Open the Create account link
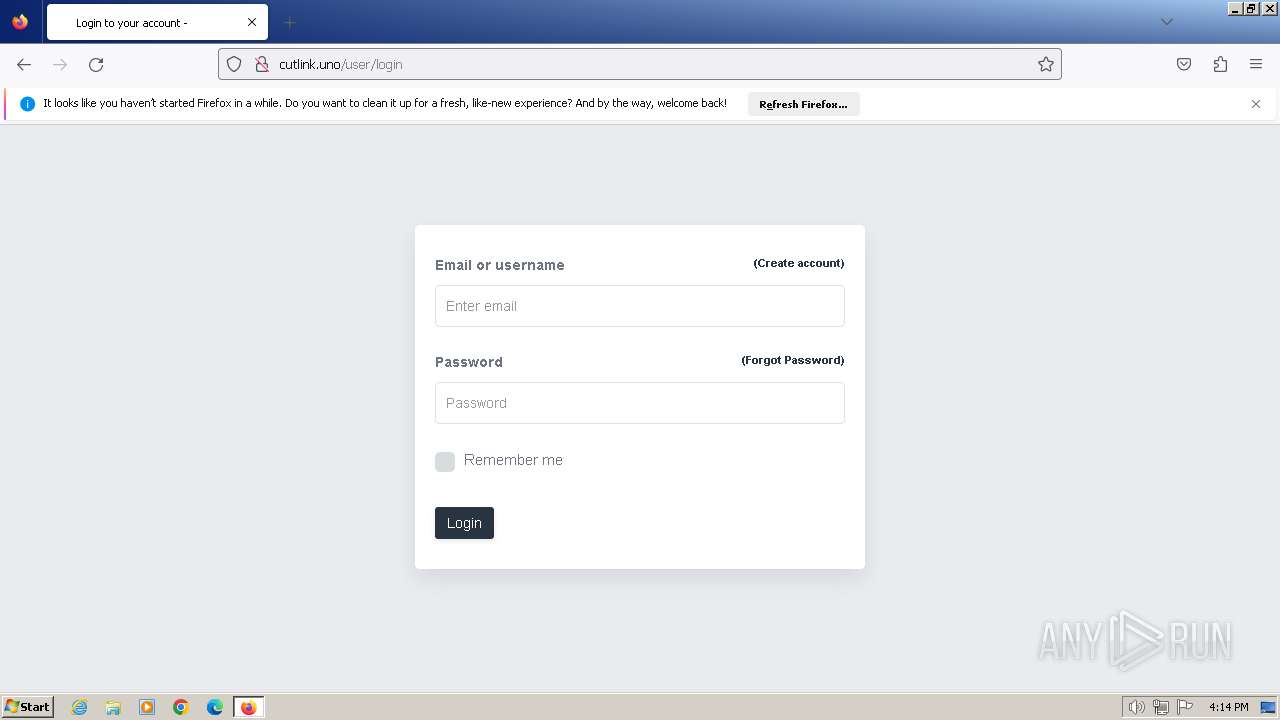 pyautogui.click(x=799, y=263)
